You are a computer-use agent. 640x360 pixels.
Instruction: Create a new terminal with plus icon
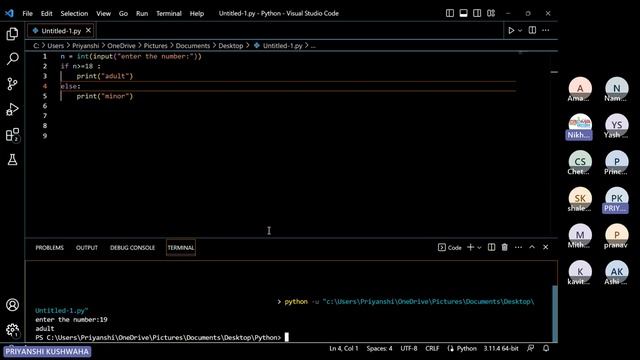[471, 247]
